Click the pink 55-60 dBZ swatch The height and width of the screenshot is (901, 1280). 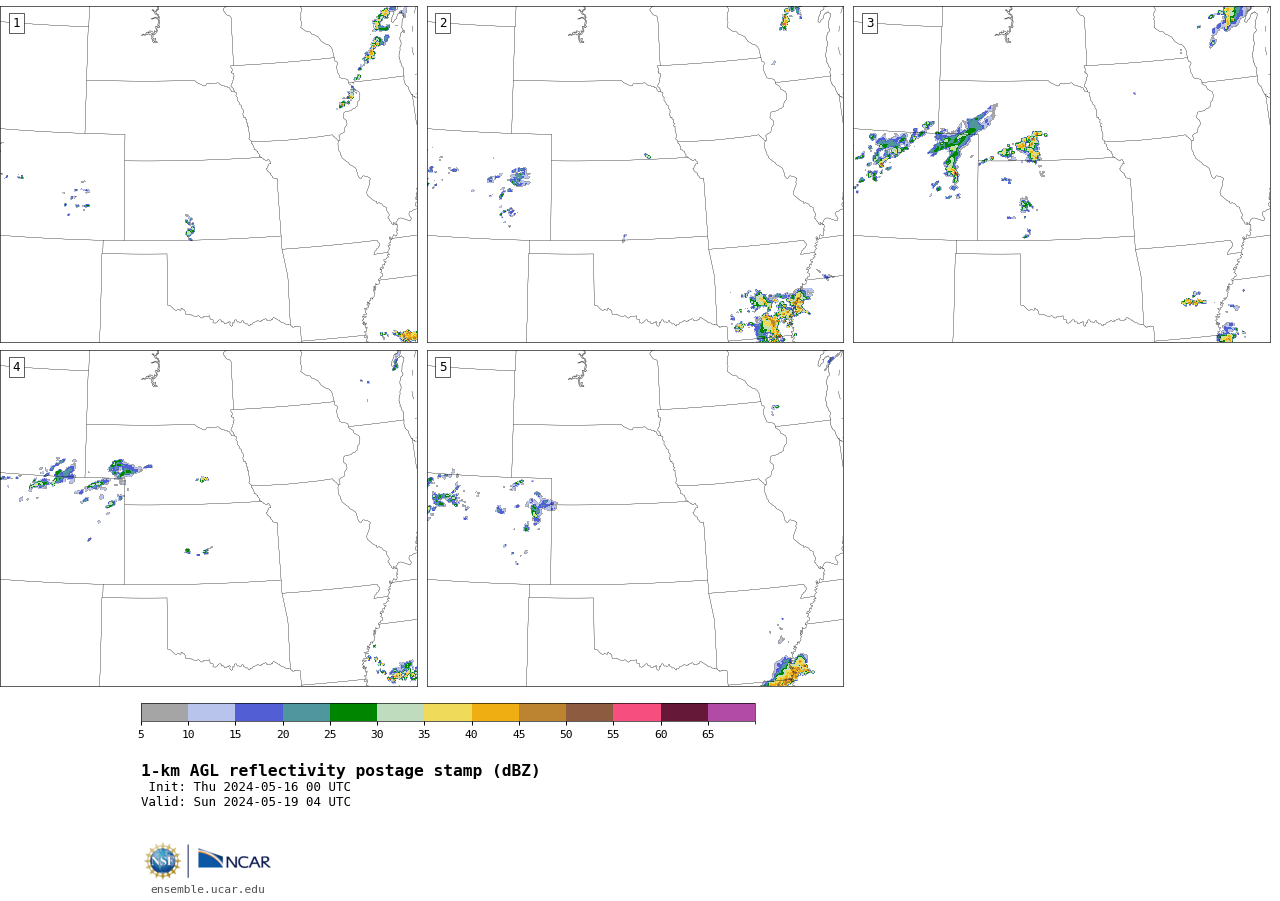(637, 713)
